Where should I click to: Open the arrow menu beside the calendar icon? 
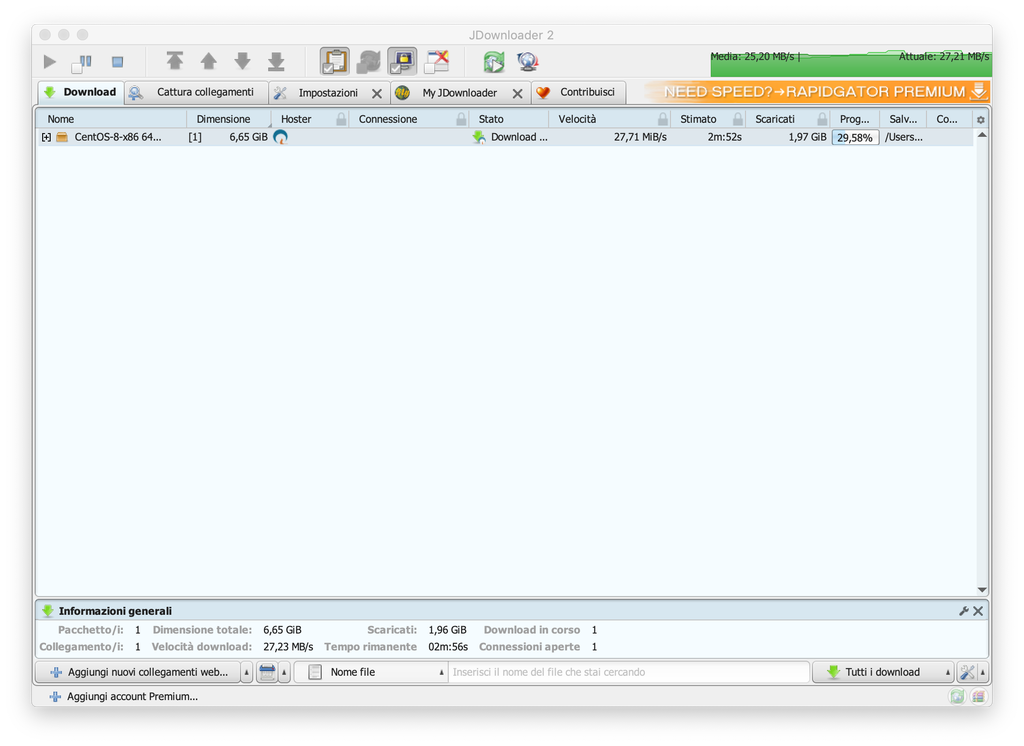pos(284,672)
